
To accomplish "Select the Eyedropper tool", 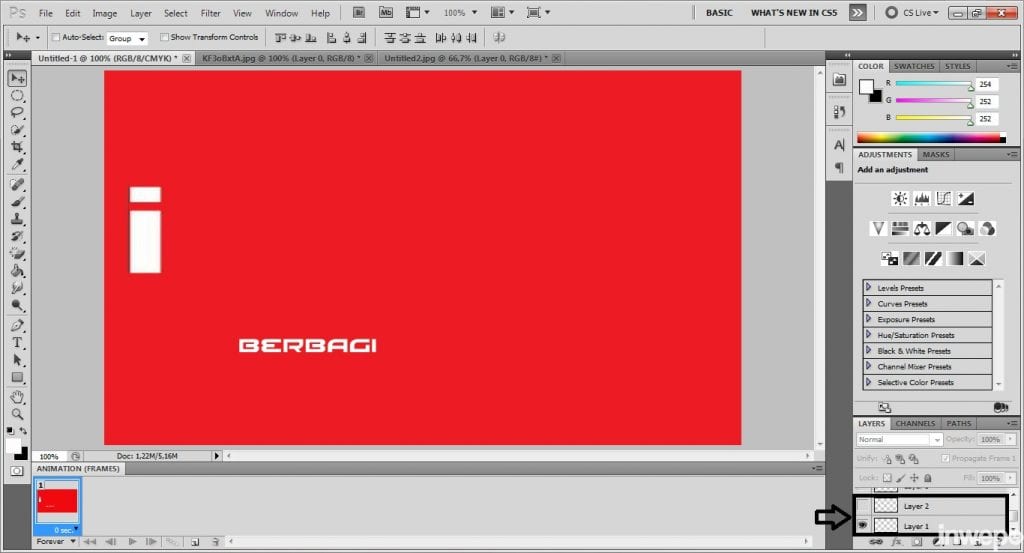I will 18,165.
